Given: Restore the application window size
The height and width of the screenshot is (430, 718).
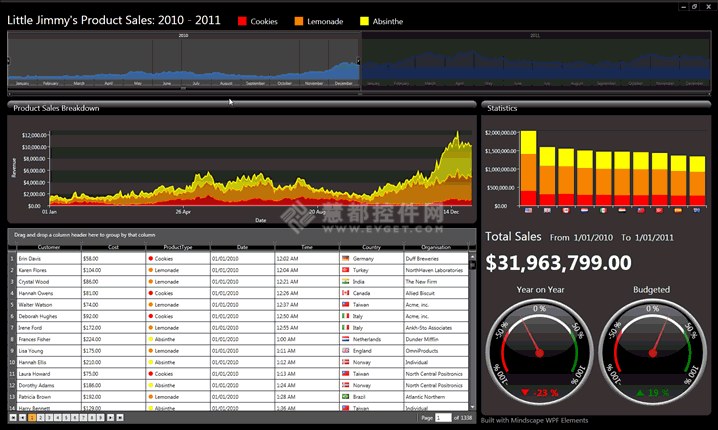Looking at the screenshot, I should tap(695, 6).
